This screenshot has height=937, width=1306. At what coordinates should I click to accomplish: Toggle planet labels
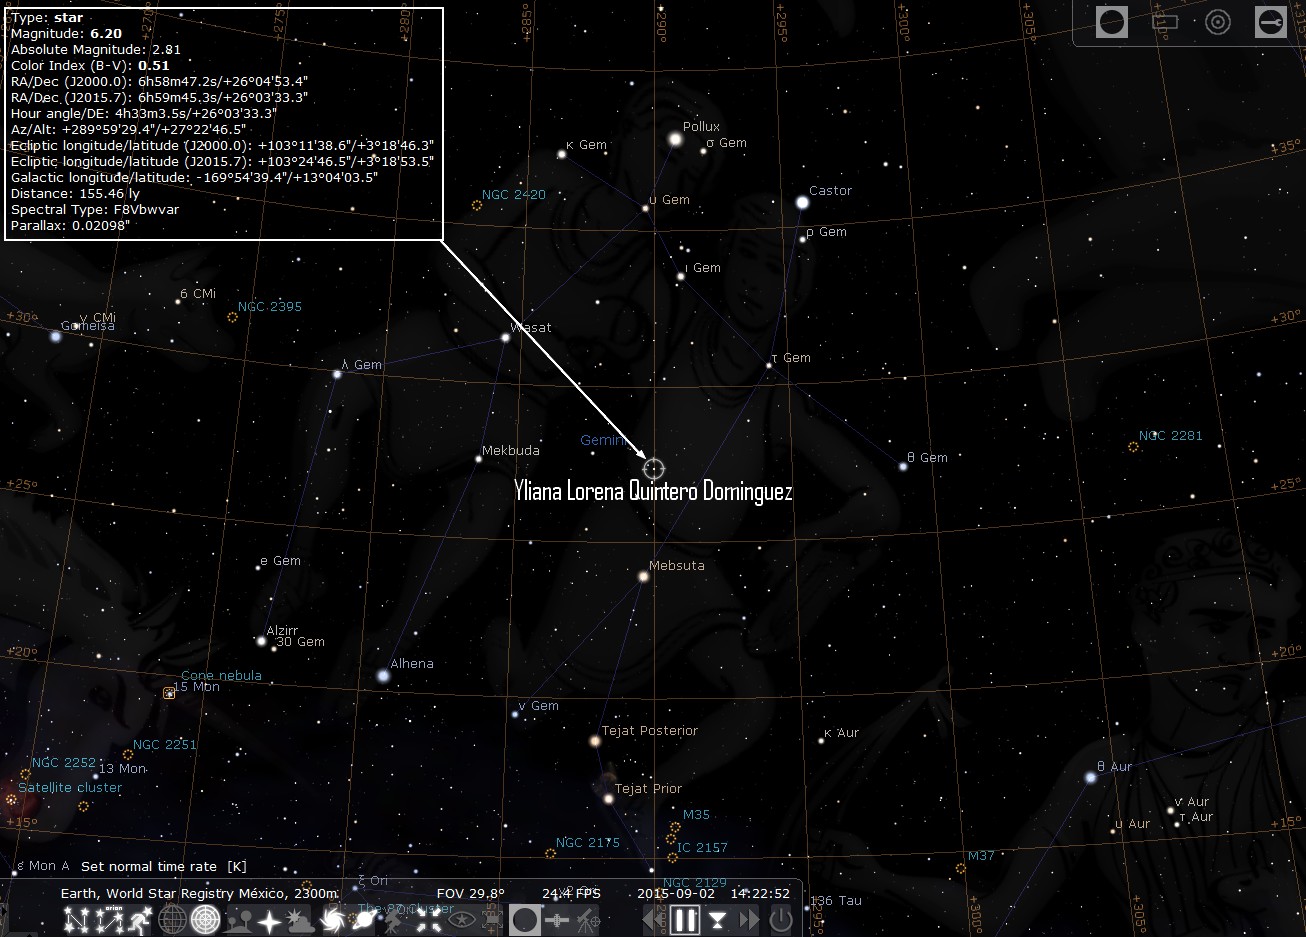tap(363, 920)
